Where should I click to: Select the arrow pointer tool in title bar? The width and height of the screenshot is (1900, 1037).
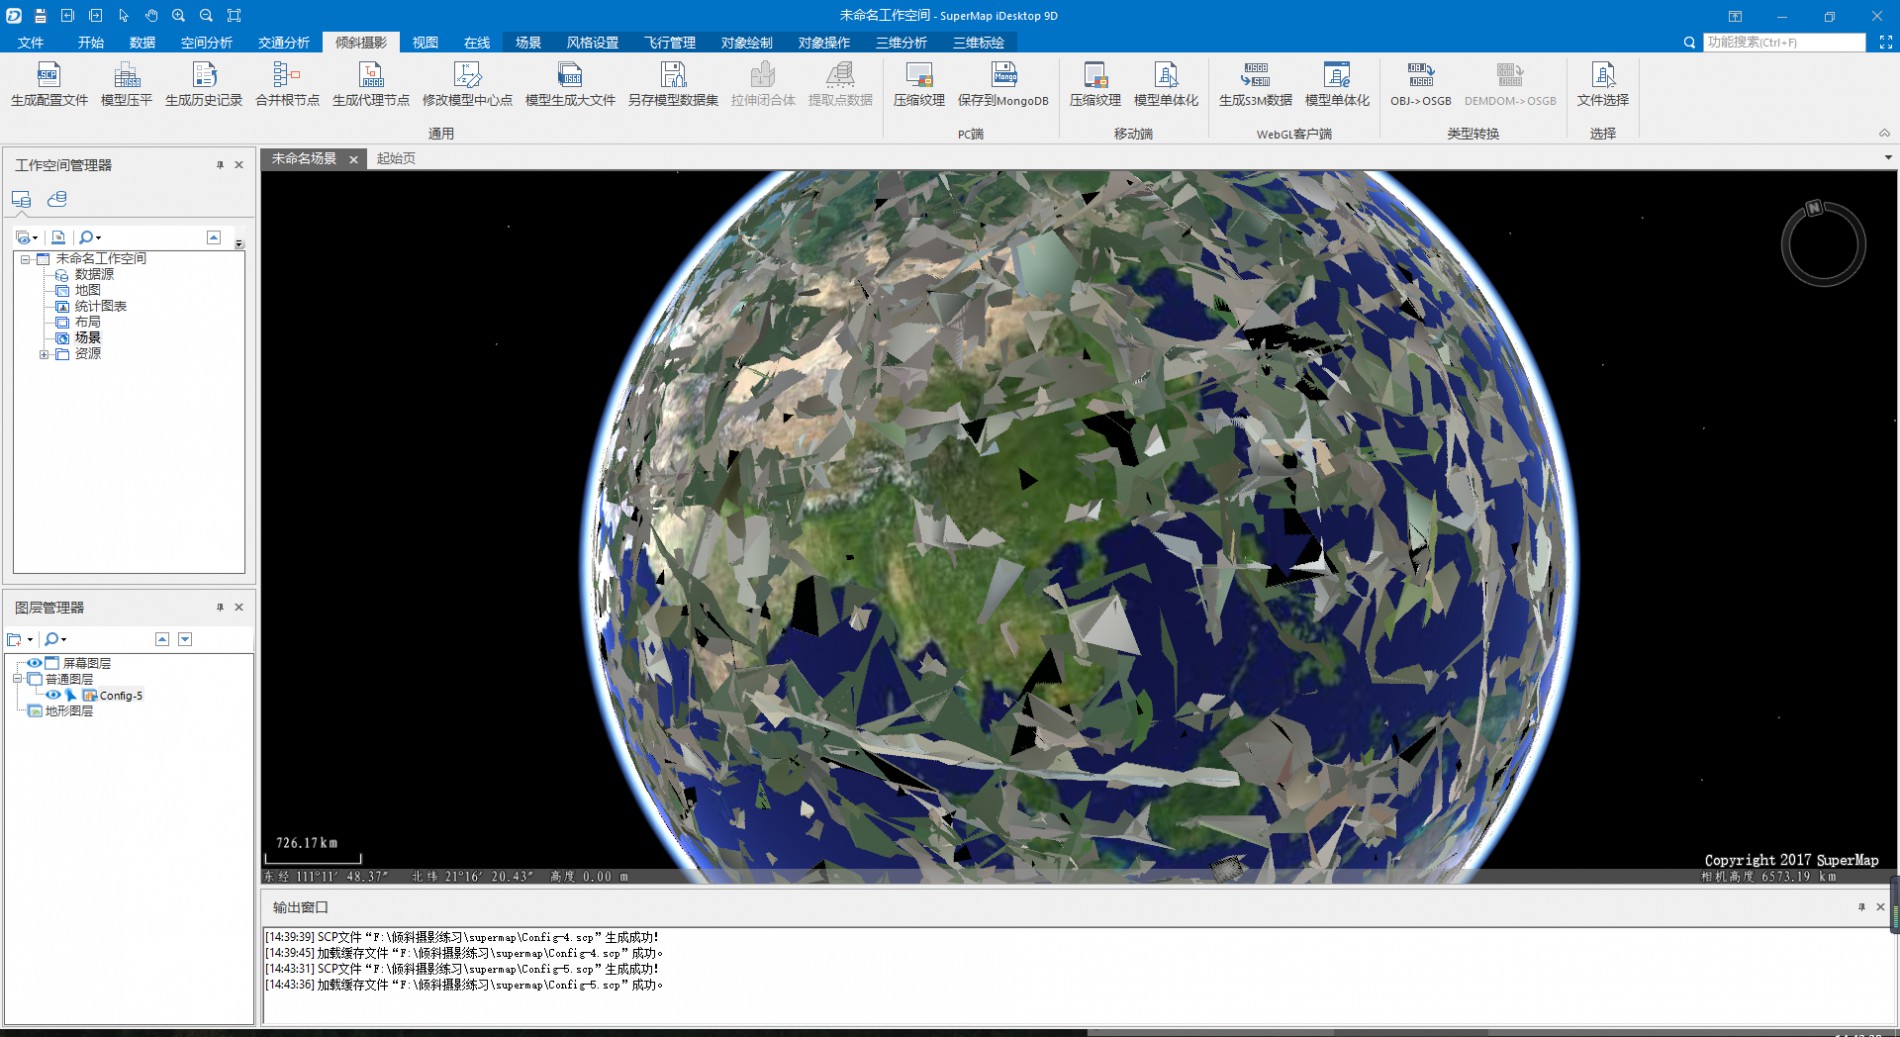(123, 15)
